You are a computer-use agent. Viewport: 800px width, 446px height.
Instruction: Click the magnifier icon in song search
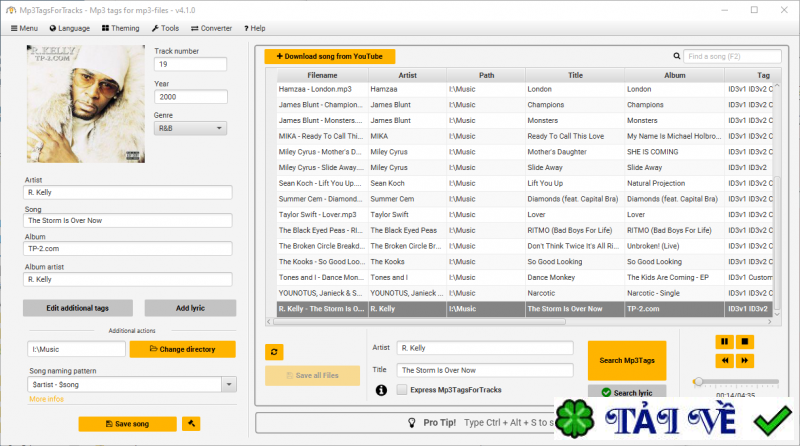pos(677,57)
